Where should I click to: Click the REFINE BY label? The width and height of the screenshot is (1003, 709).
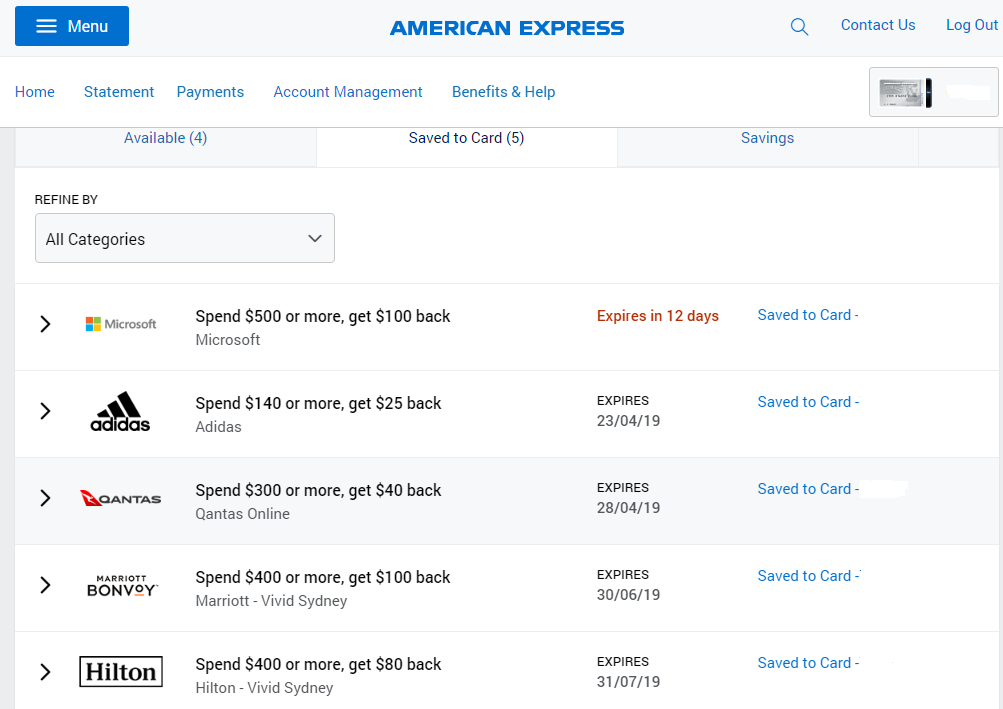click(66, 200)
